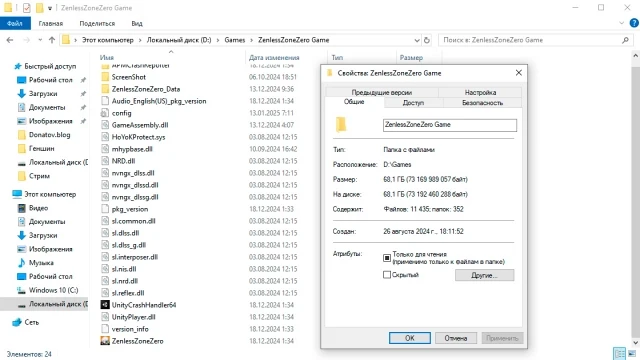640x360 pixels.
Task: Switch to Настройка tab
Action: pos(480,92)
